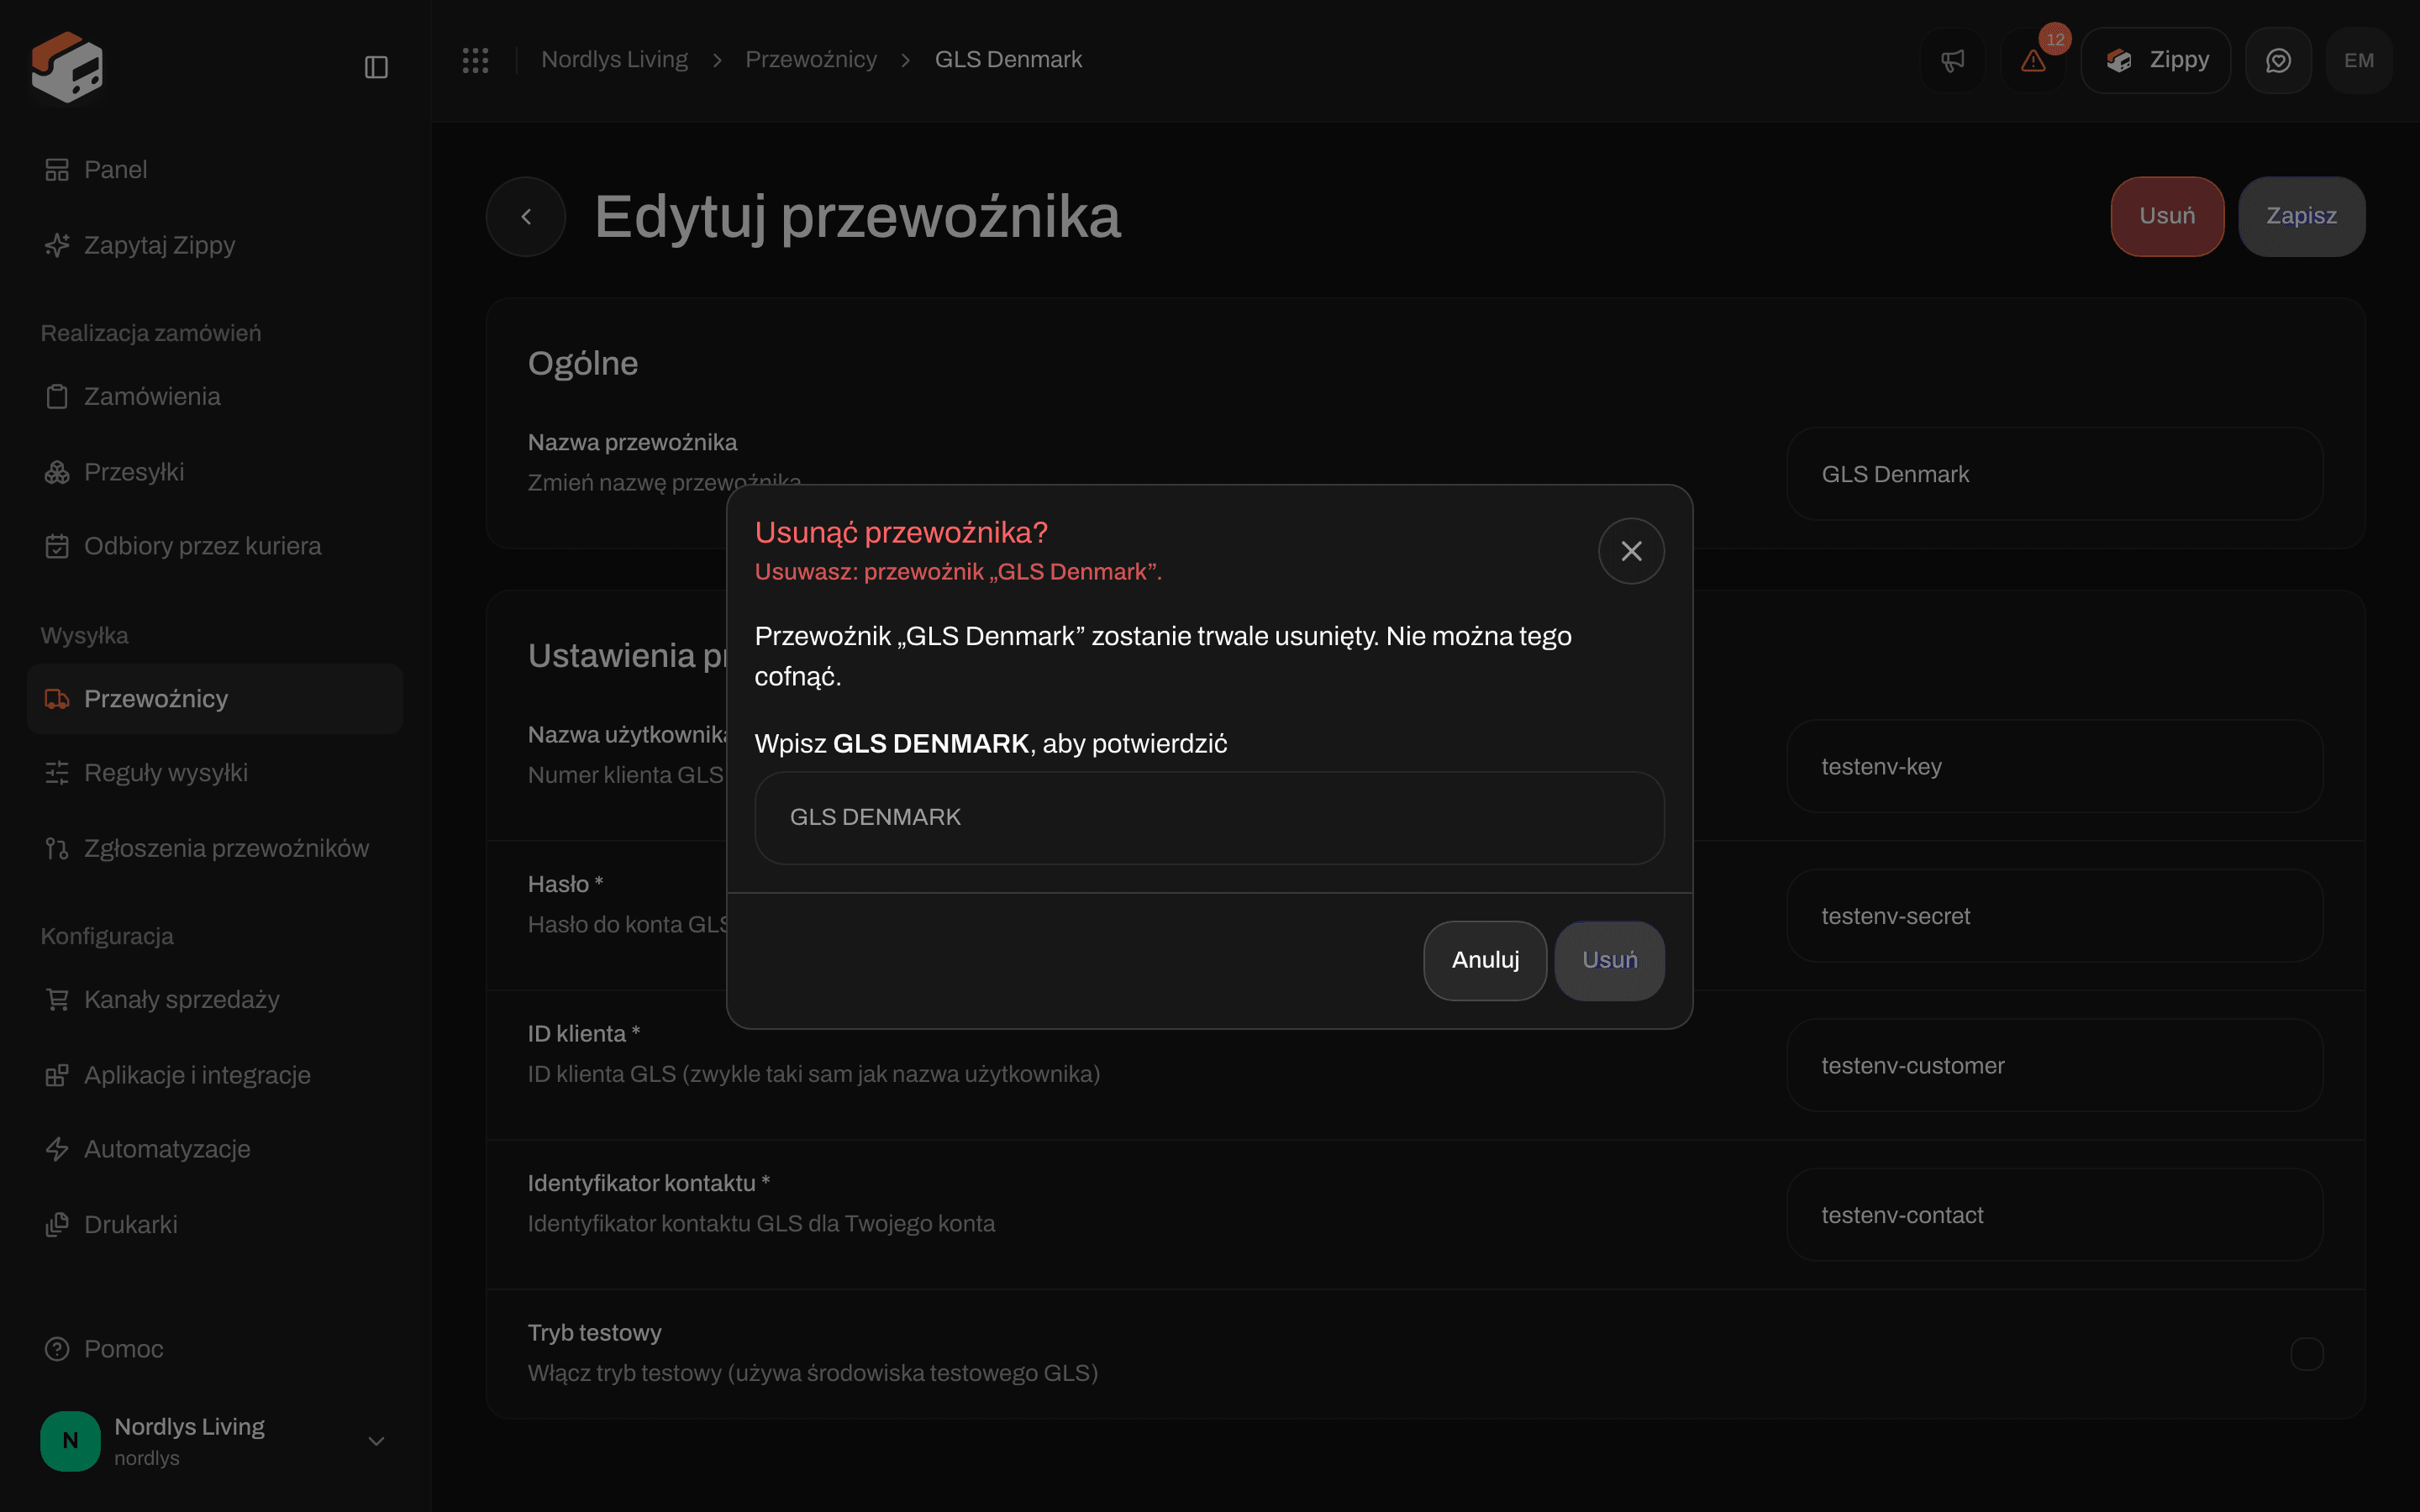
Task: Confirm deletion with dialog Usuń button
Action: (1609, 960)
